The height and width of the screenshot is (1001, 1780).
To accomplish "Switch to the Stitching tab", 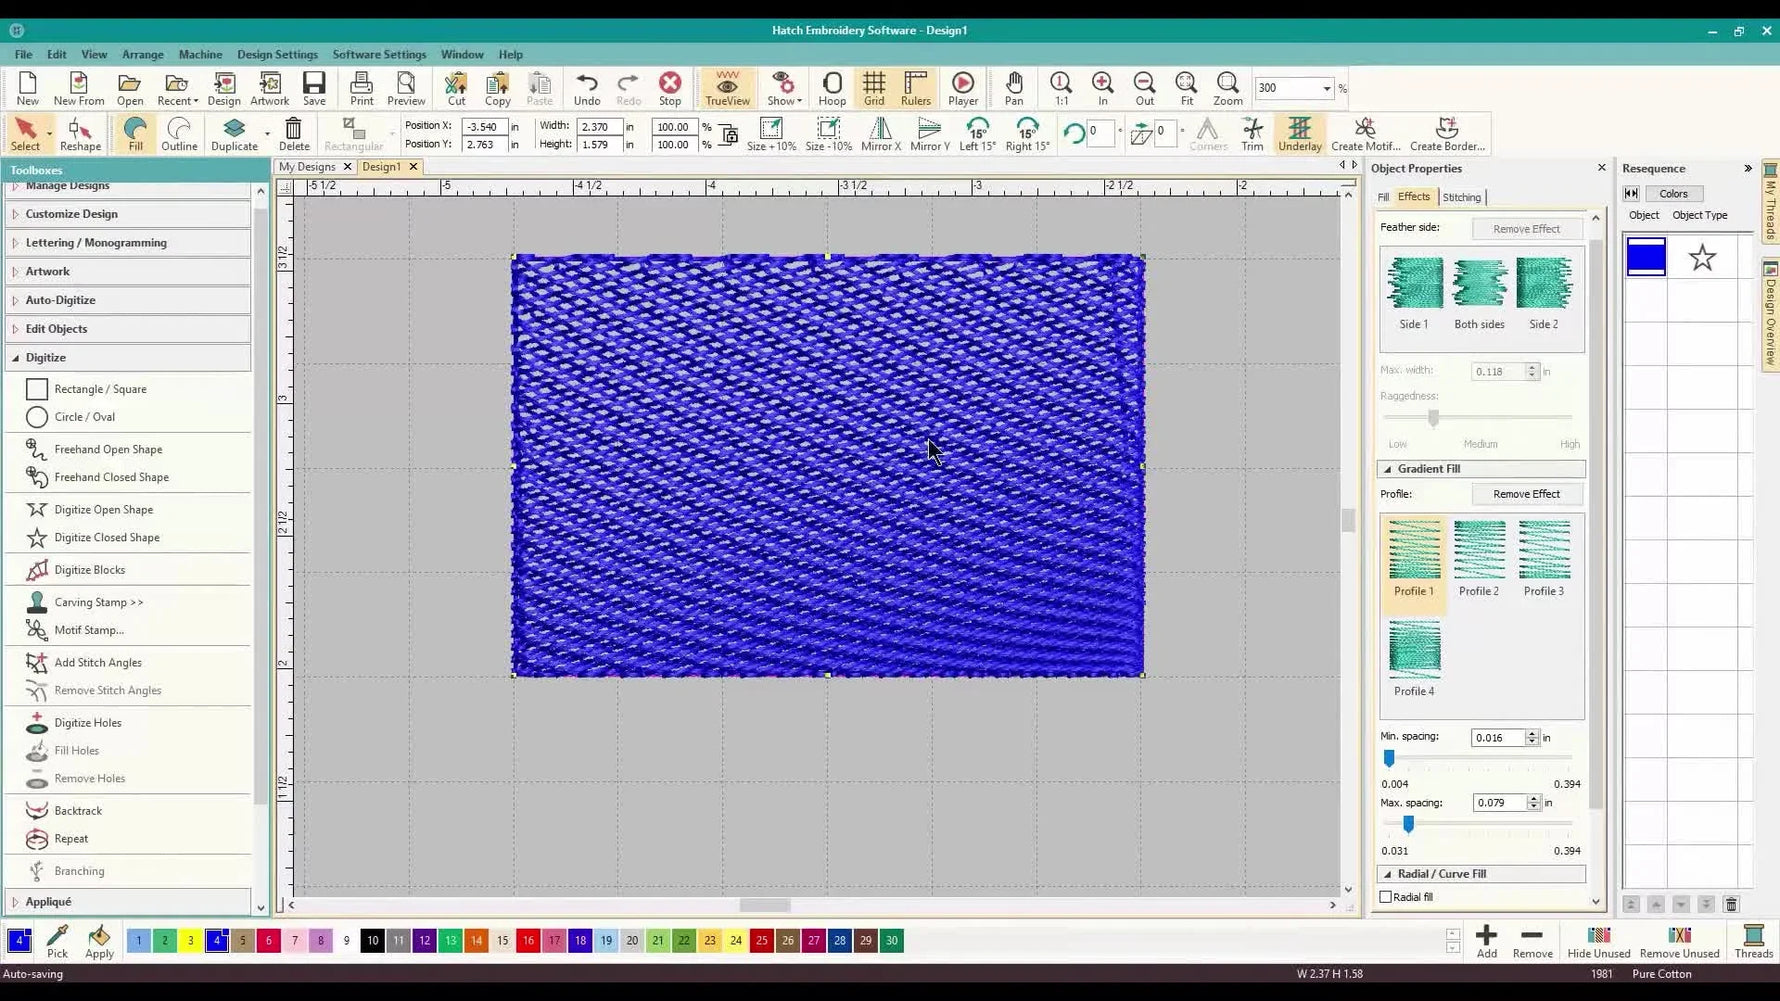I will [1461, 197].
